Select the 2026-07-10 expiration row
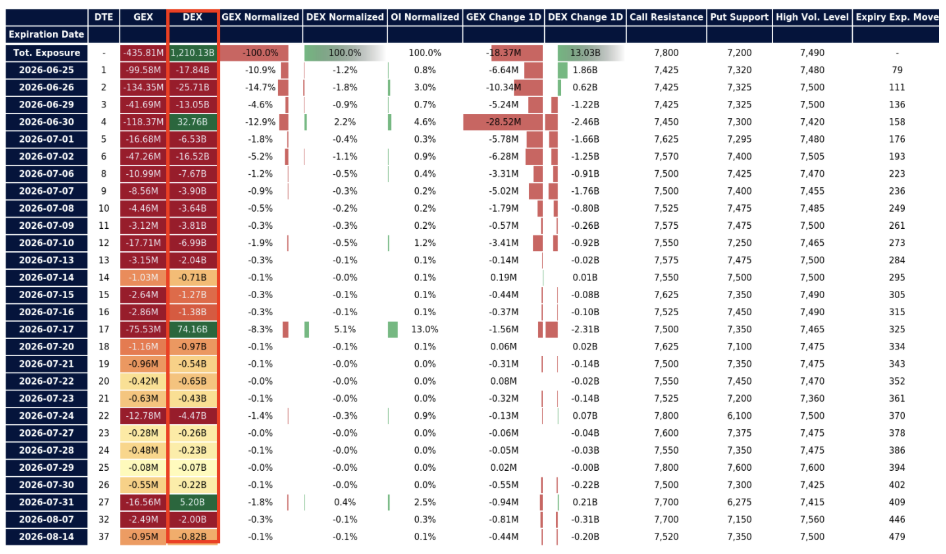Image resolution: width=946 pixels, height=554 pixels. tap(46, 243)
